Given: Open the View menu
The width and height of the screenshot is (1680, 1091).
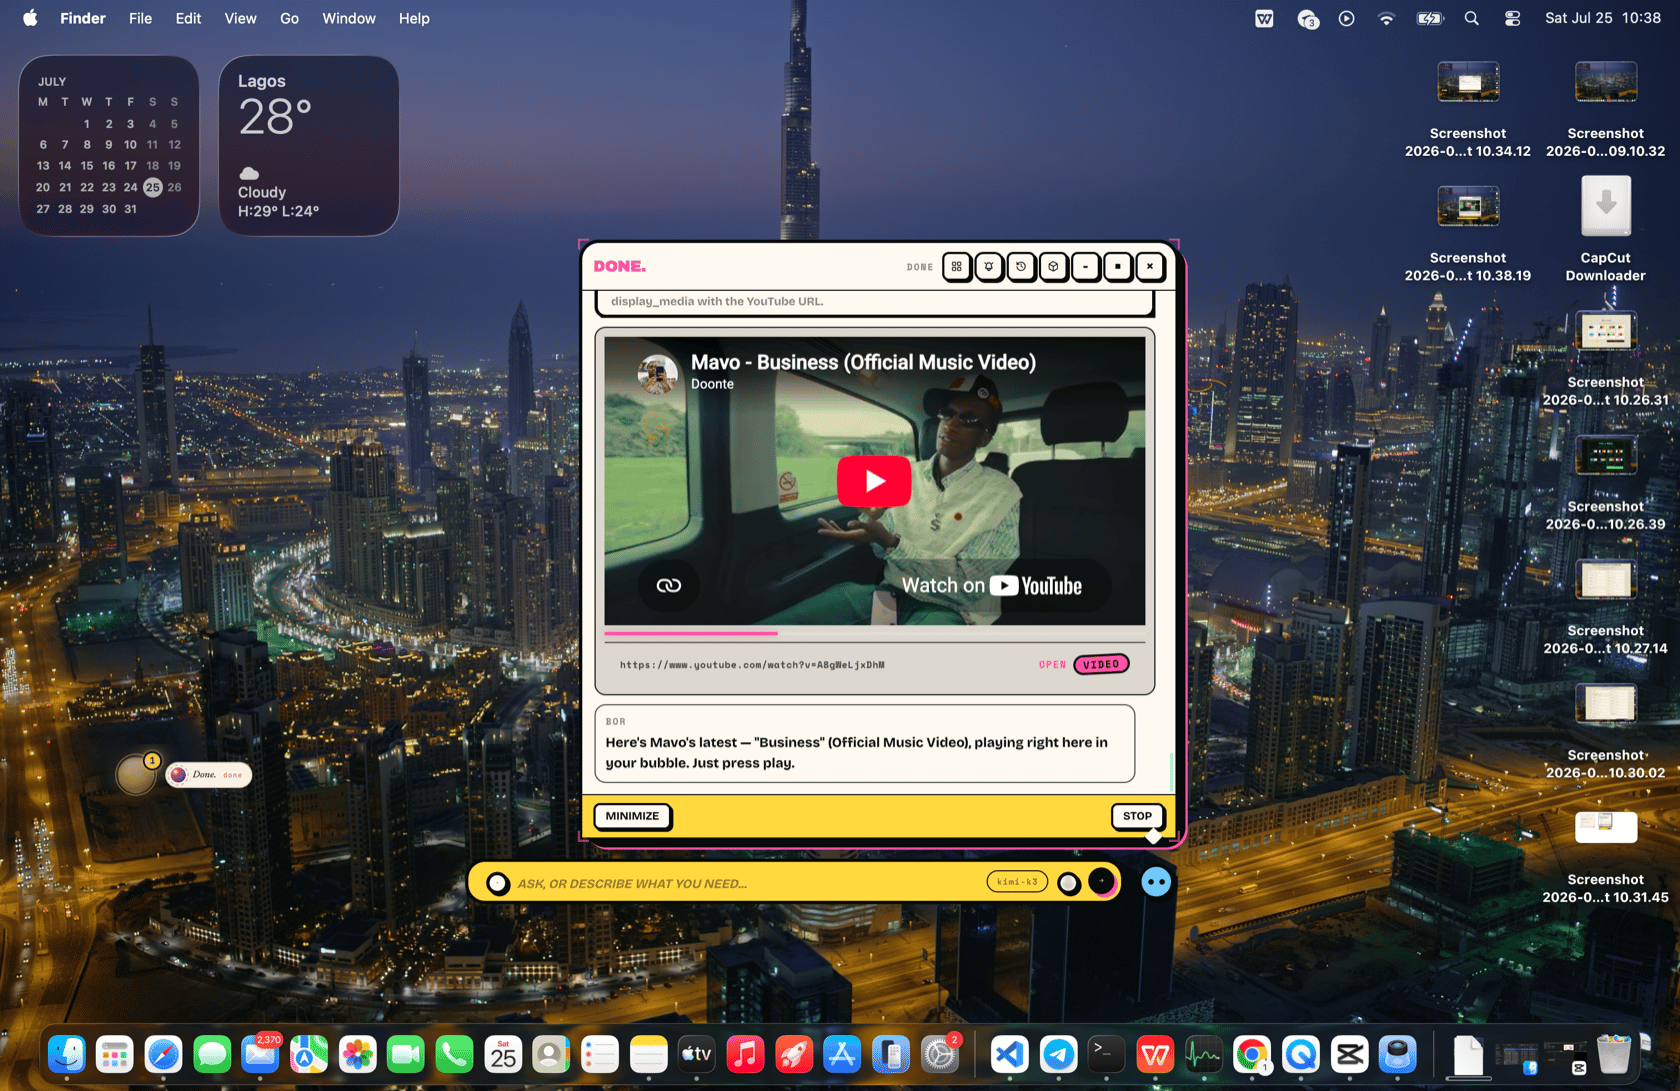Looking at the screenshot, I should point(240,18).
